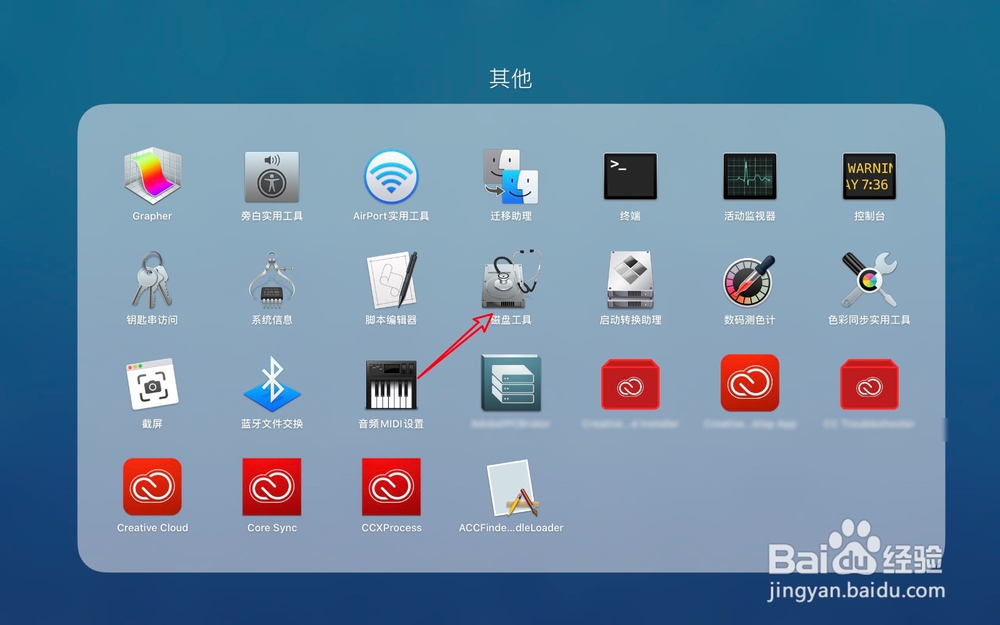The height and width of the screenshot is (625, 1000).
Task: Open 音频MIDI设置 (Audio MIDI Setup)
Action: click(390, 386)
